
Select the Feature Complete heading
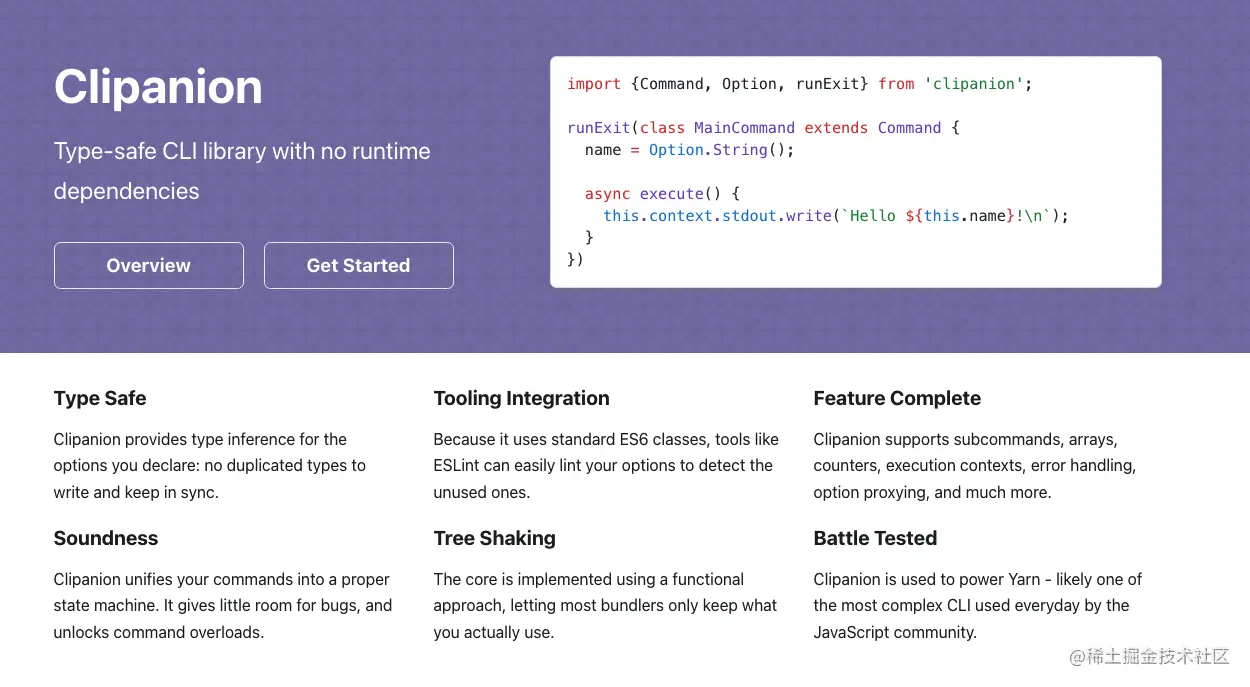[x=897, y=398]
